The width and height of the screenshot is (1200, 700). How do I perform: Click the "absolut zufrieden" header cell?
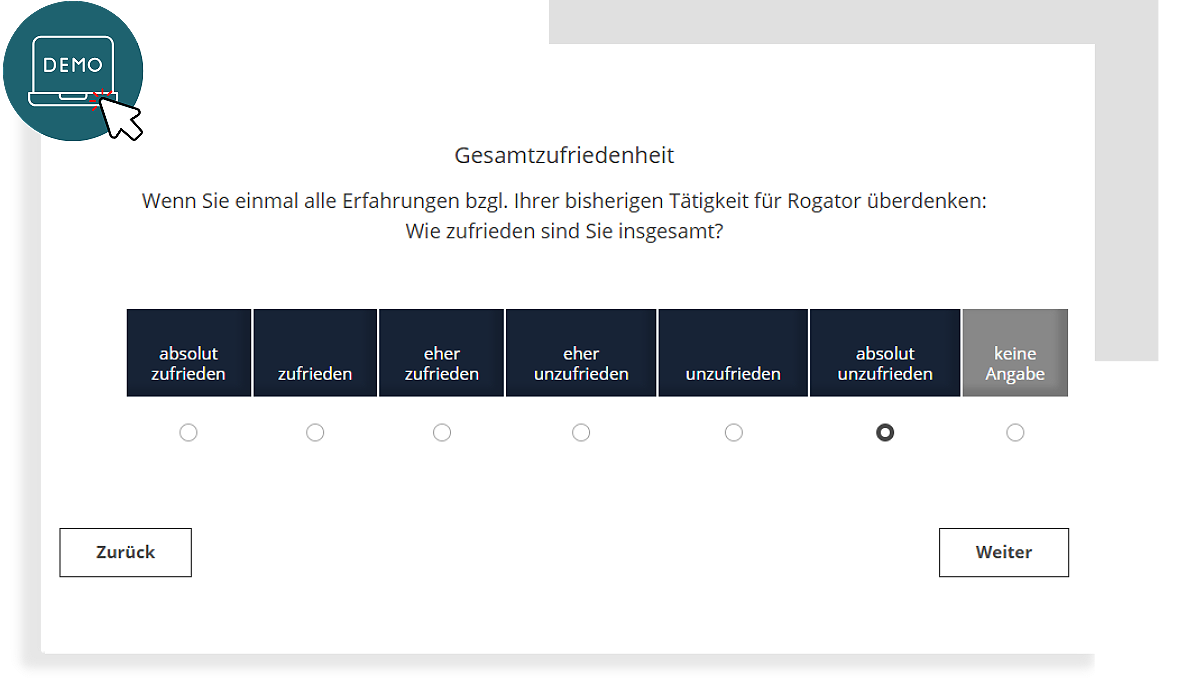(188, 352)
